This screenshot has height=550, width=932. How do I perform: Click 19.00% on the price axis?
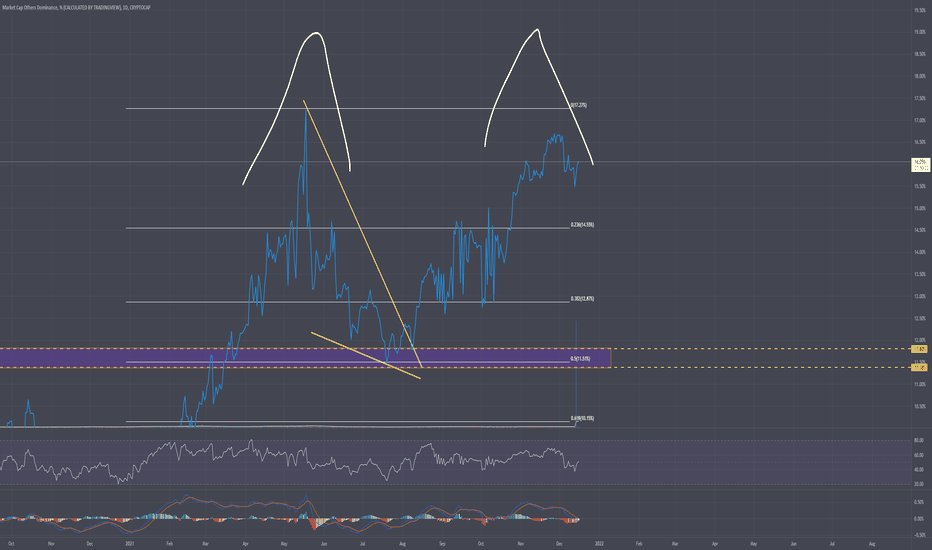(920, 32)
